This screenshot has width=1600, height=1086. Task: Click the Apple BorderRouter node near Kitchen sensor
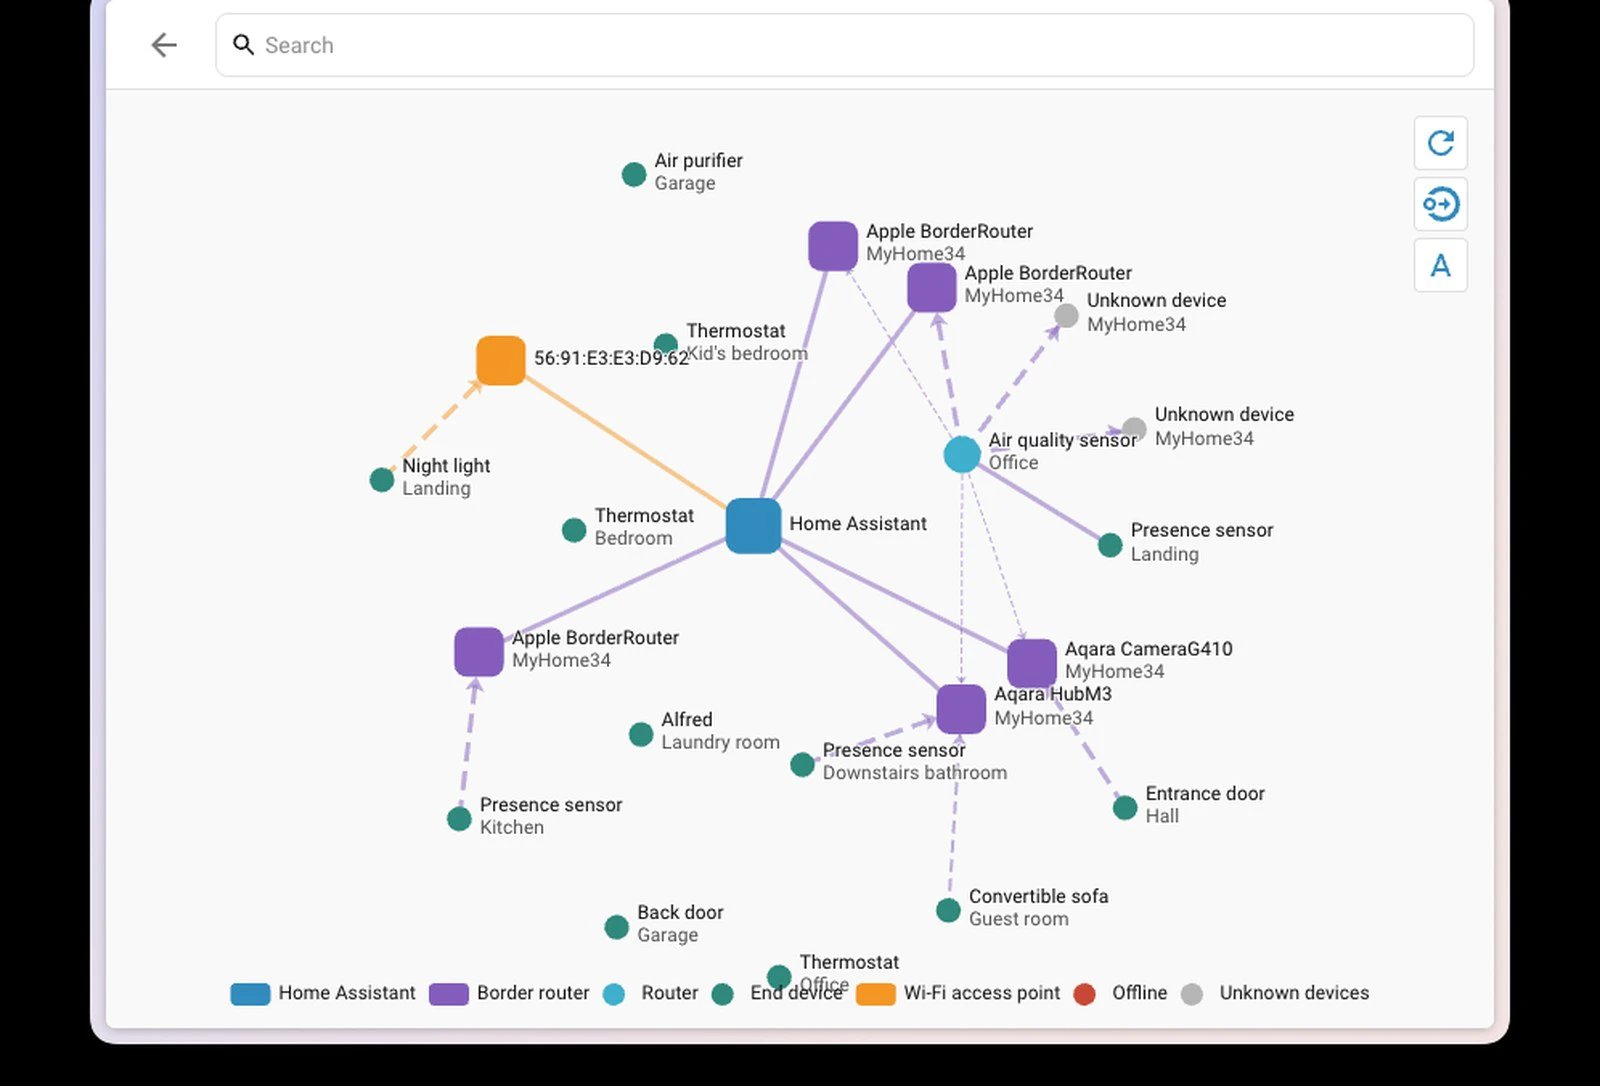[x=479, y=652]
